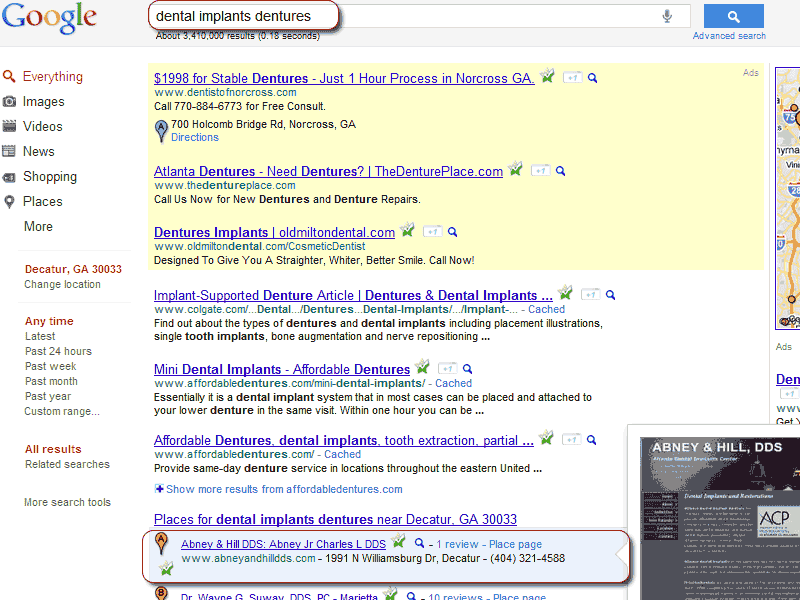800x600 pixels.
Task: Click map pin B beside Dr. Wayne G. Suway
Action: pos(161,593)
